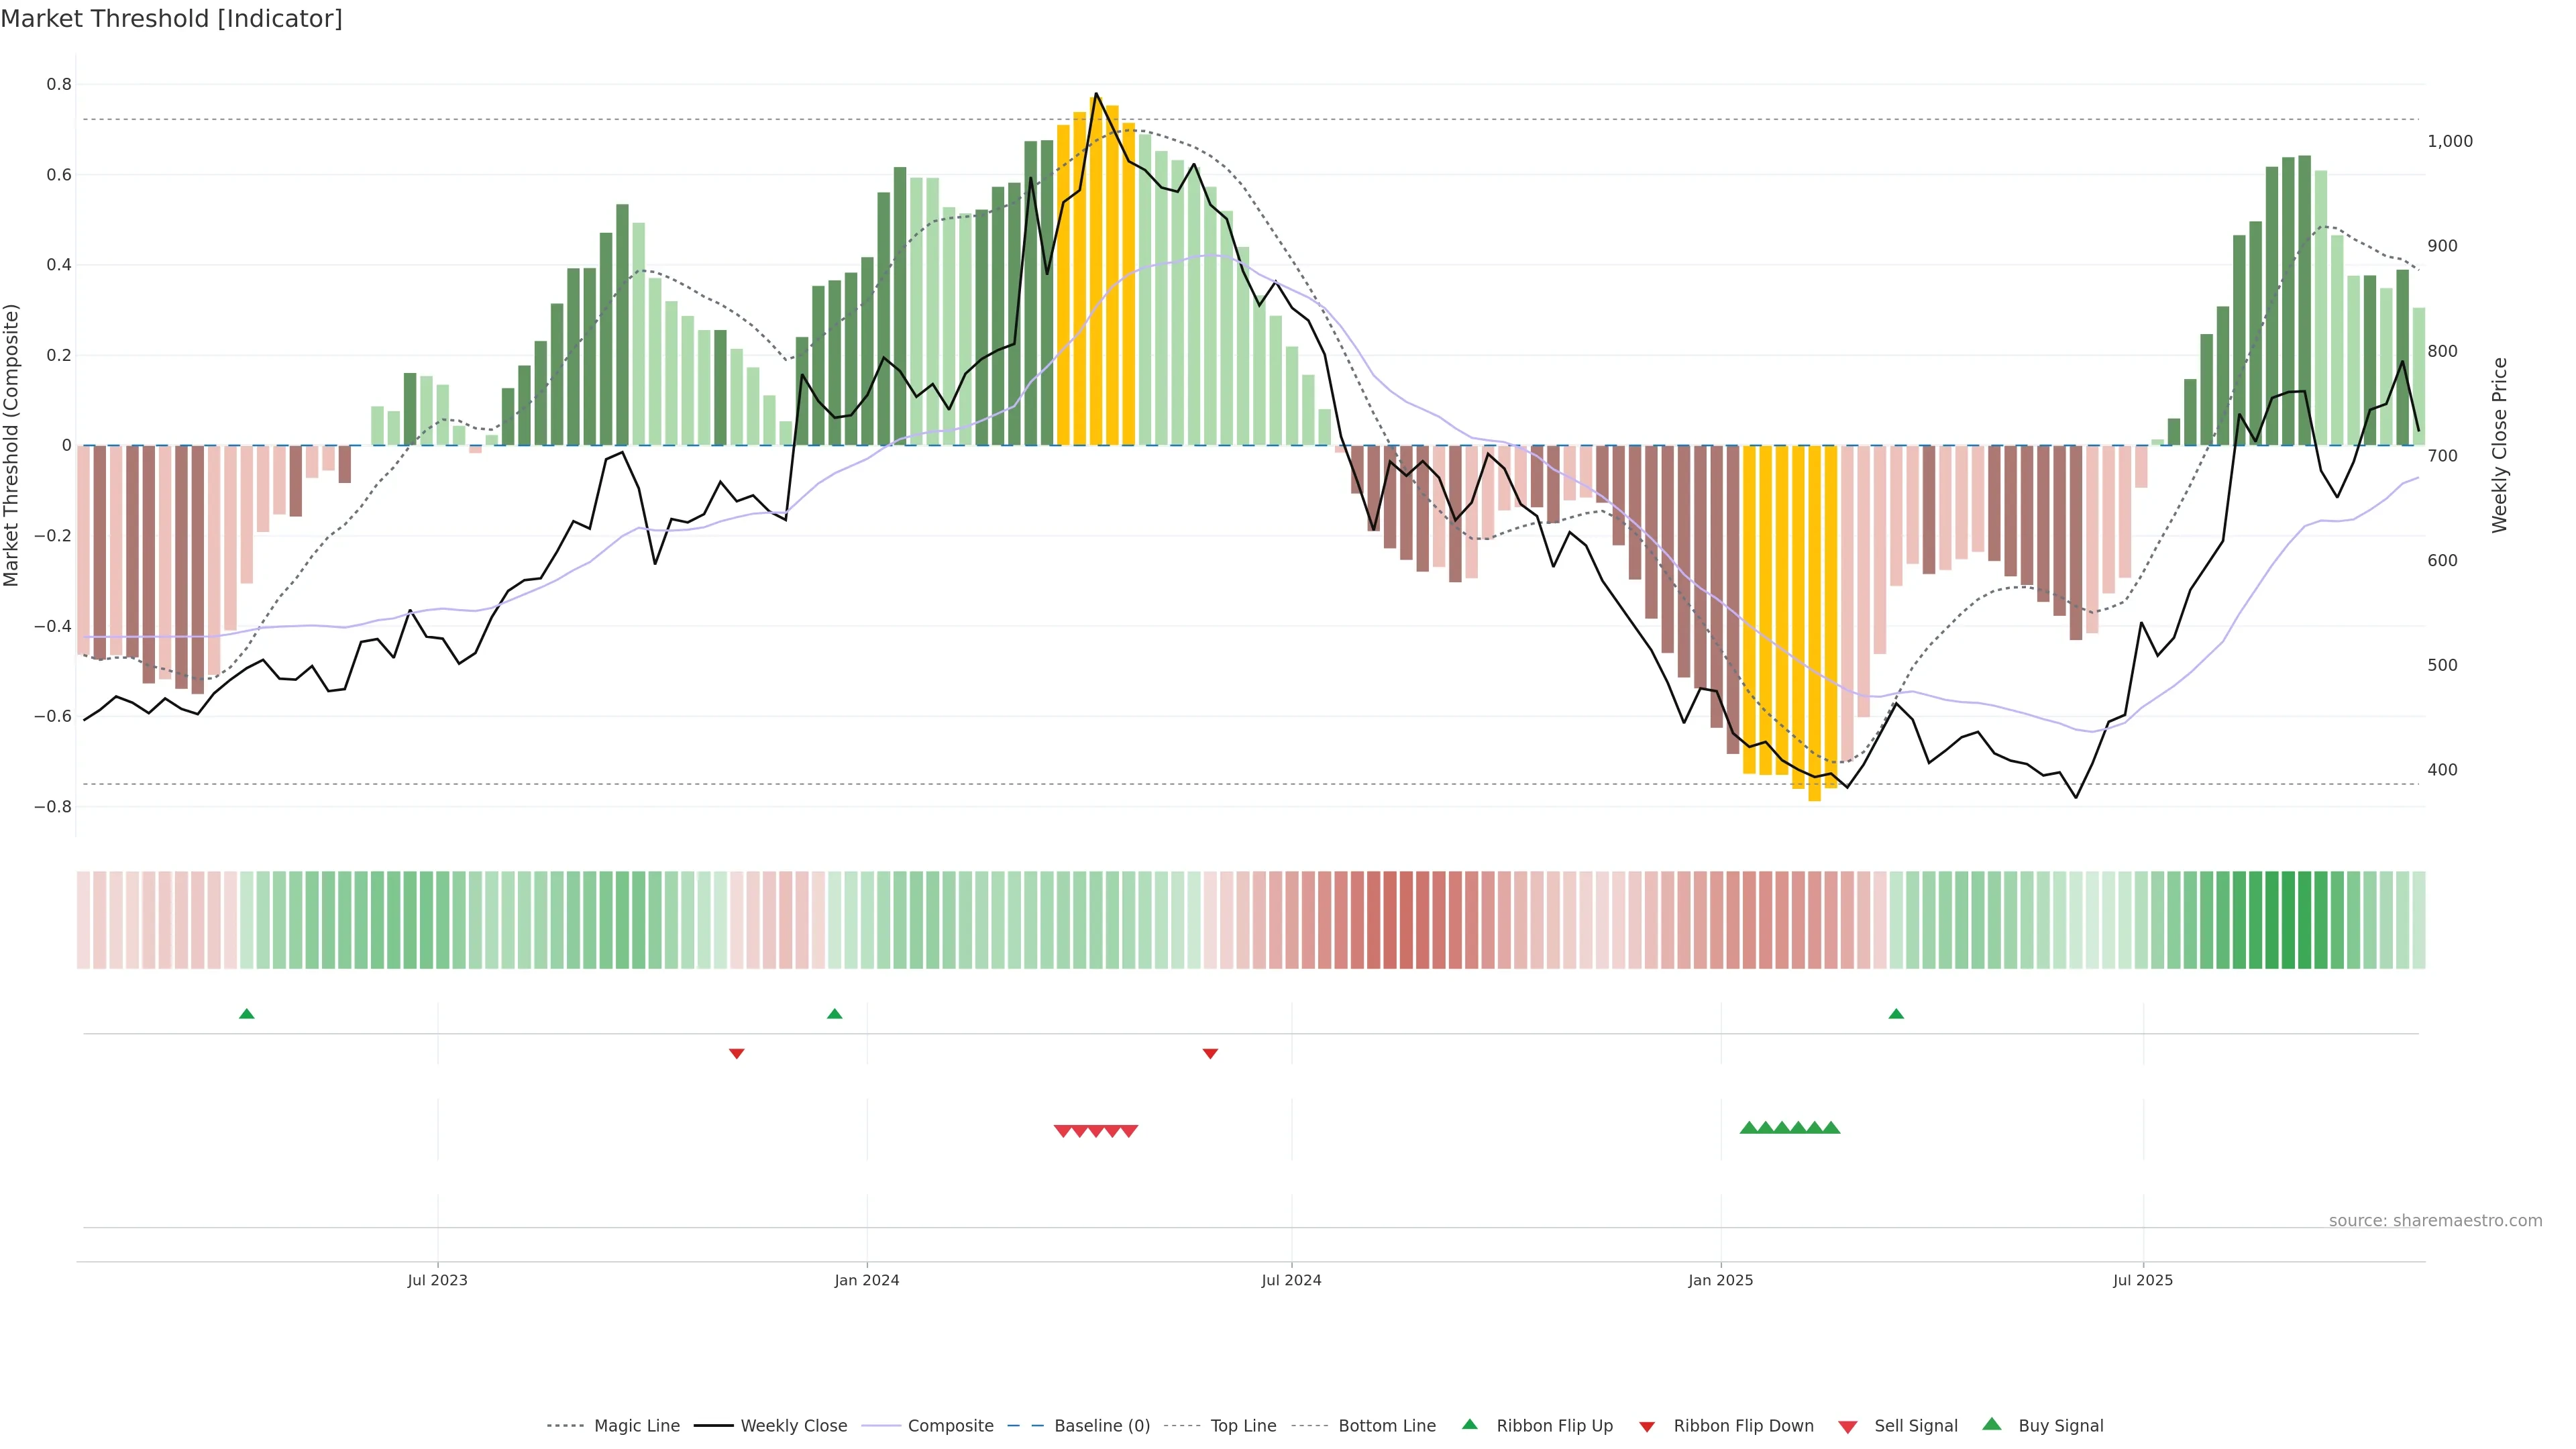Click the darkest green ribbon segment
Screen dimensions: 2576x1449
click(2288, 920)
